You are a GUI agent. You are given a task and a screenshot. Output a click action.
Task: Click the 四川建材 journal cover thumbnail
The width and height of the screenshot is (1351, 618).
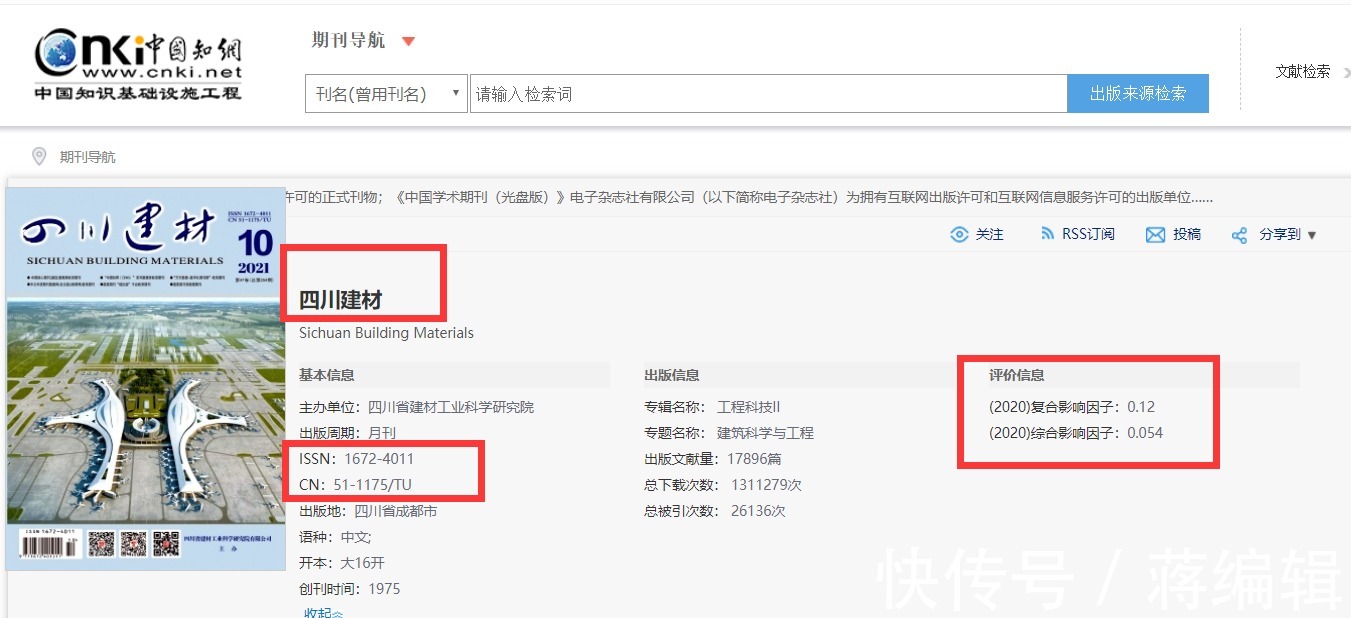tap(145, 378)
